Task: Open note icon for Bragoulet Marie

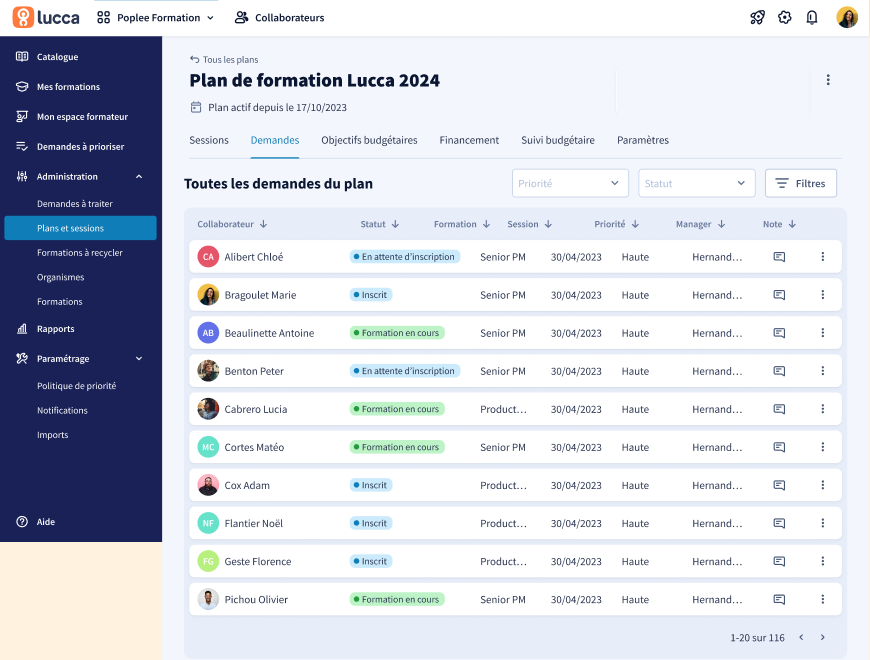Action: pyautogui.click(x=779, y=295)
